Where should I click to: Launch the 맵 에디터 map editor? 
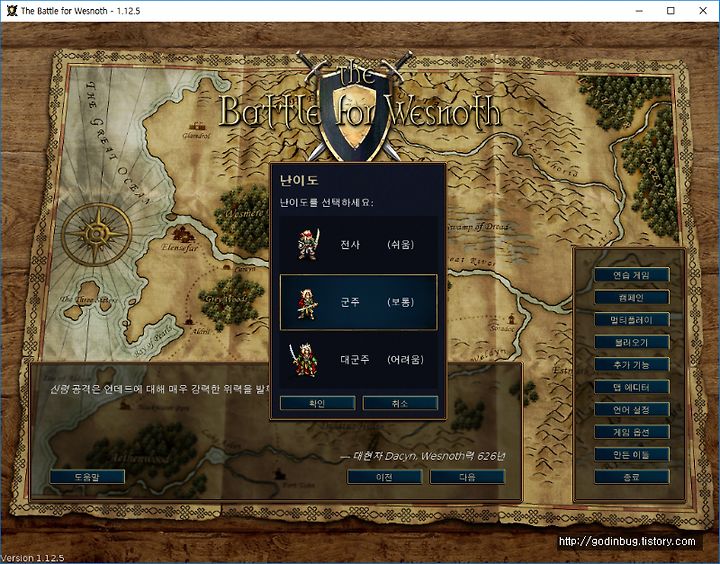click(x=632, y=387)
